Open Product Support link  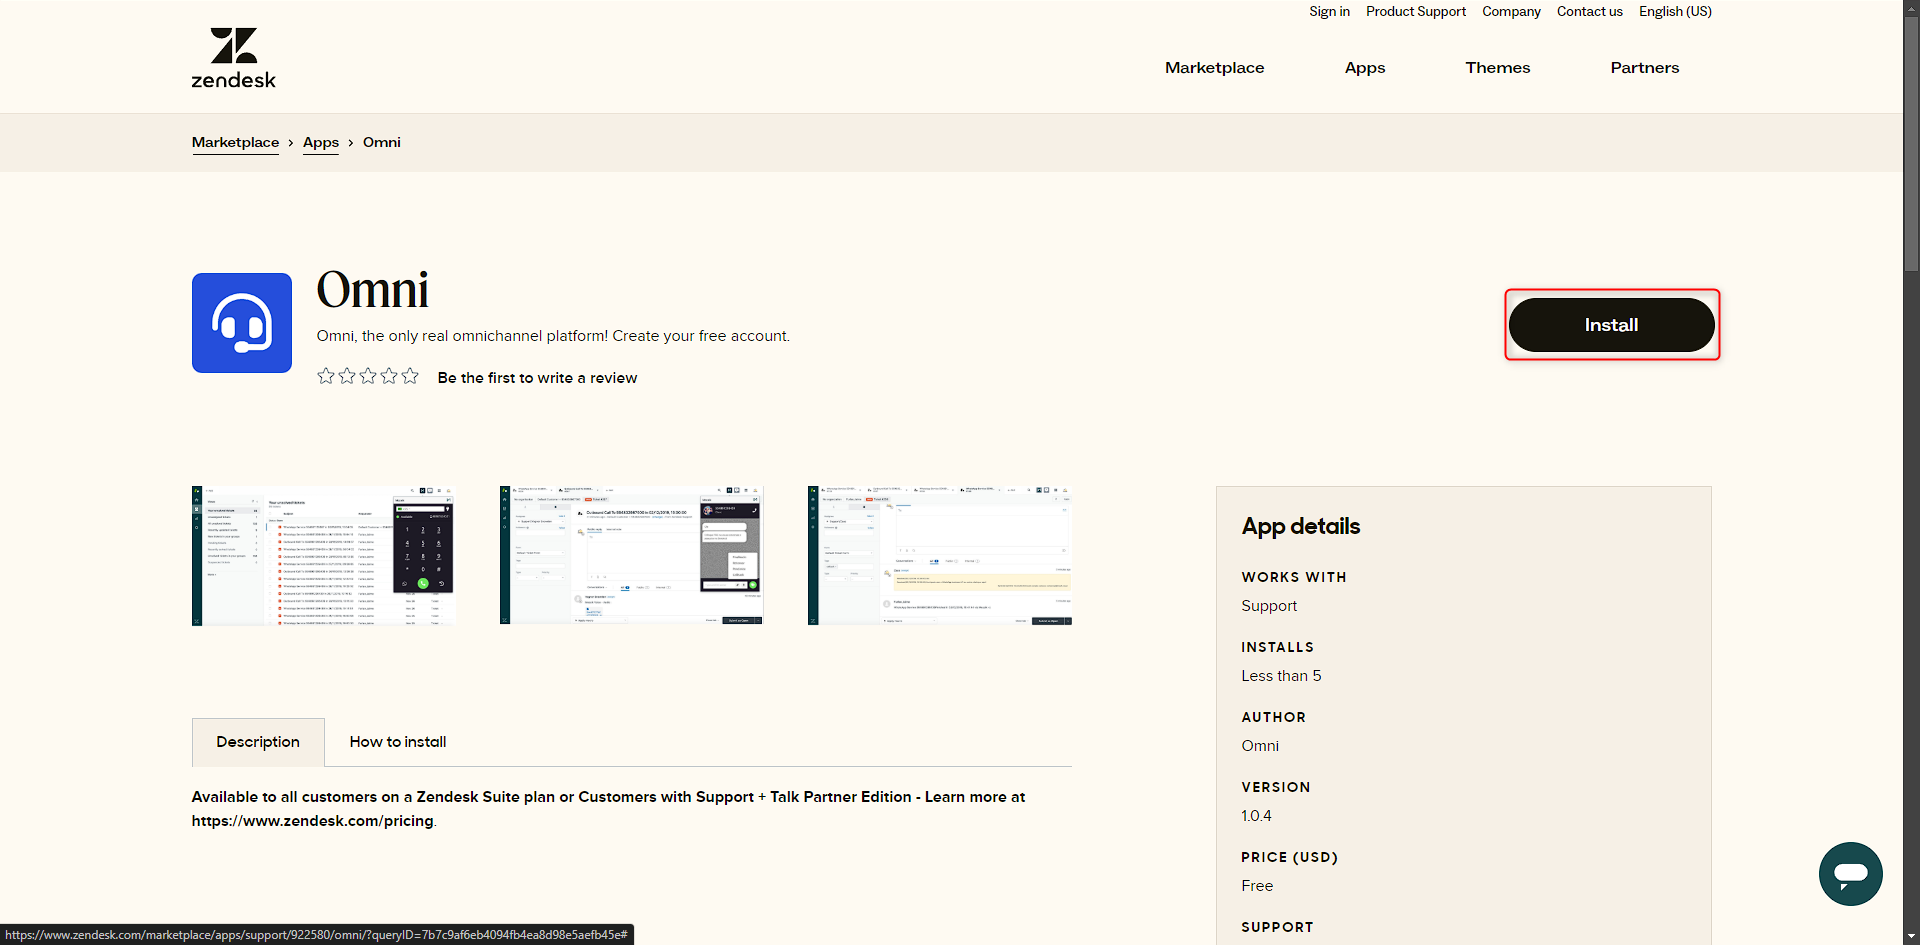coord(1416,11)
